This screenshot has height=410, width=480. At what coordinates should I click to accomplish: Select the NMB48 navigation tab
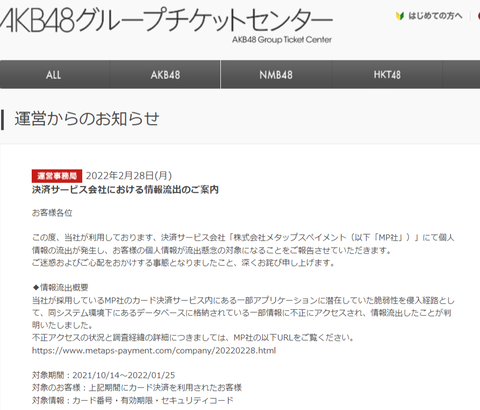pos(276,75)
